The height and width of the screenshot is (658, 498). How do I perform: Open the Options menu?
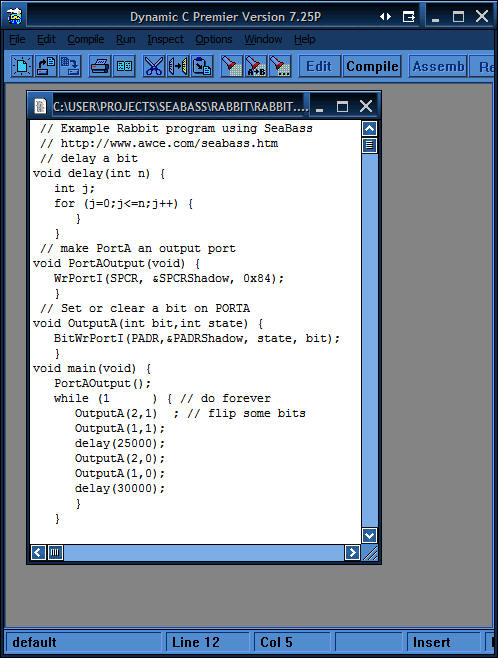pos(214,39)
